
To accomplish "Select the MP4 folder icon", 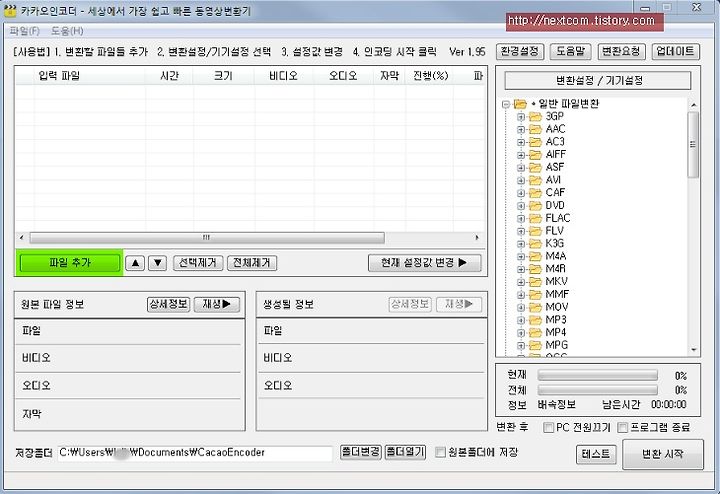I will [x=535, y=333].
